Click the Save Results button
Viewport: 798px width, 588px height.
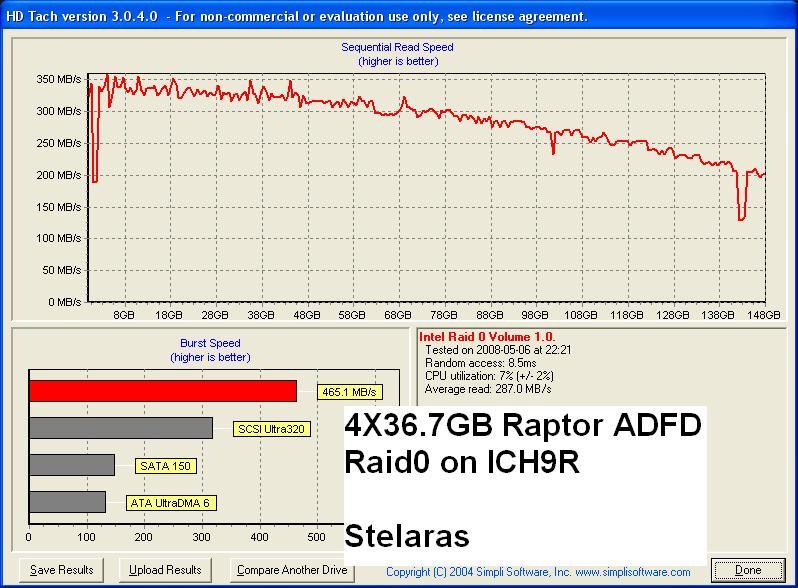click(x=62, y=570)
